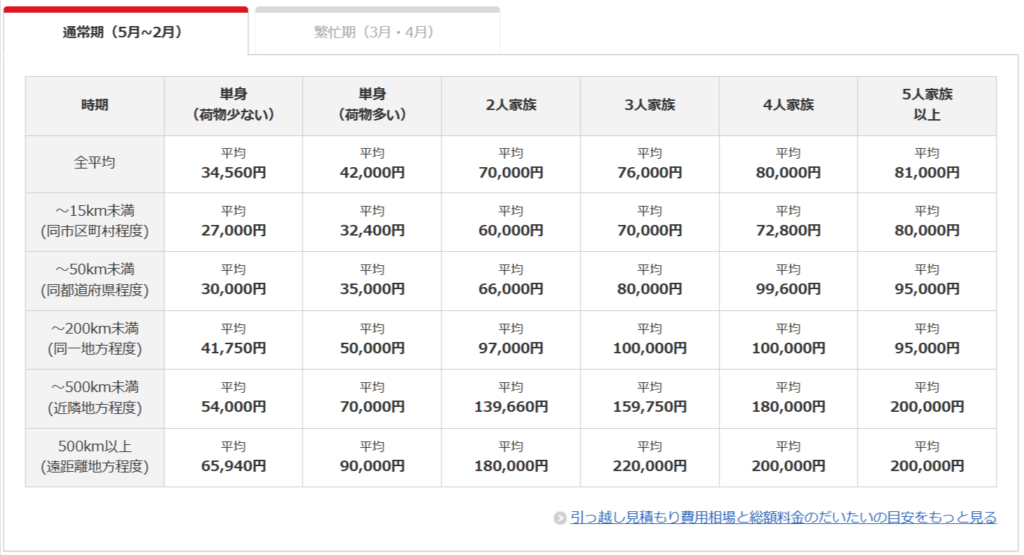1024x555 pixels.
Task: Open the 引っ越し見積もり費用相場 link
Action: point(783,517)
